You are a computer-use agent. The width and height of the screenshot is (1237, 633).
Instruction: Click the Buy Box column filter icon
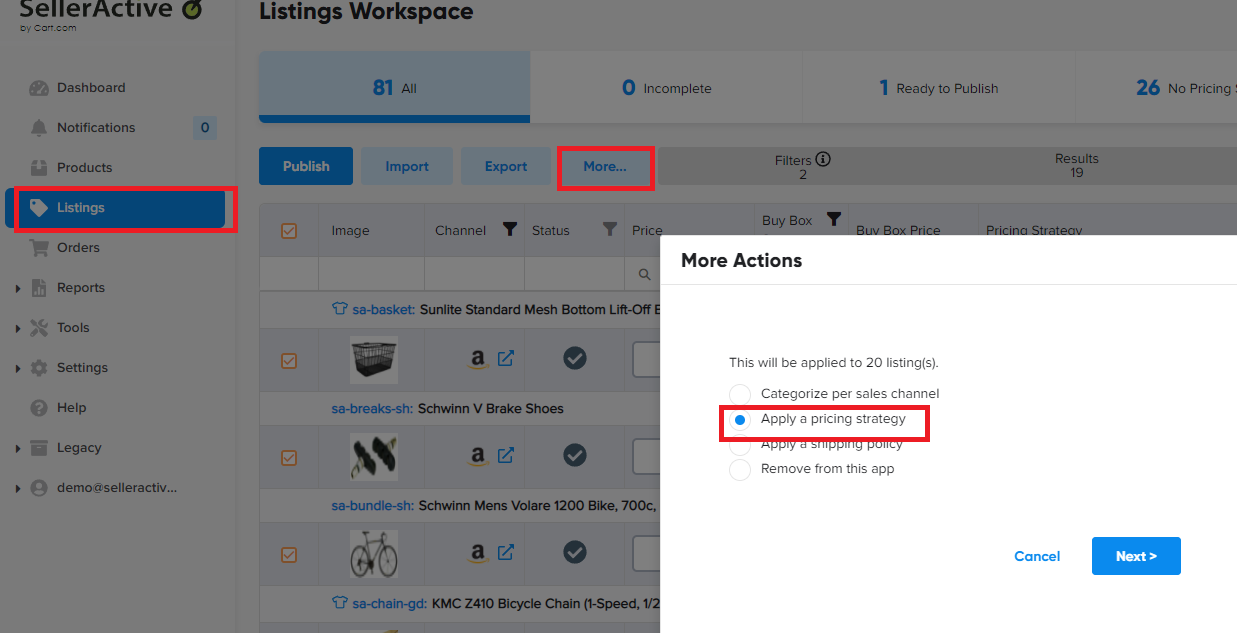coord(833,219)
